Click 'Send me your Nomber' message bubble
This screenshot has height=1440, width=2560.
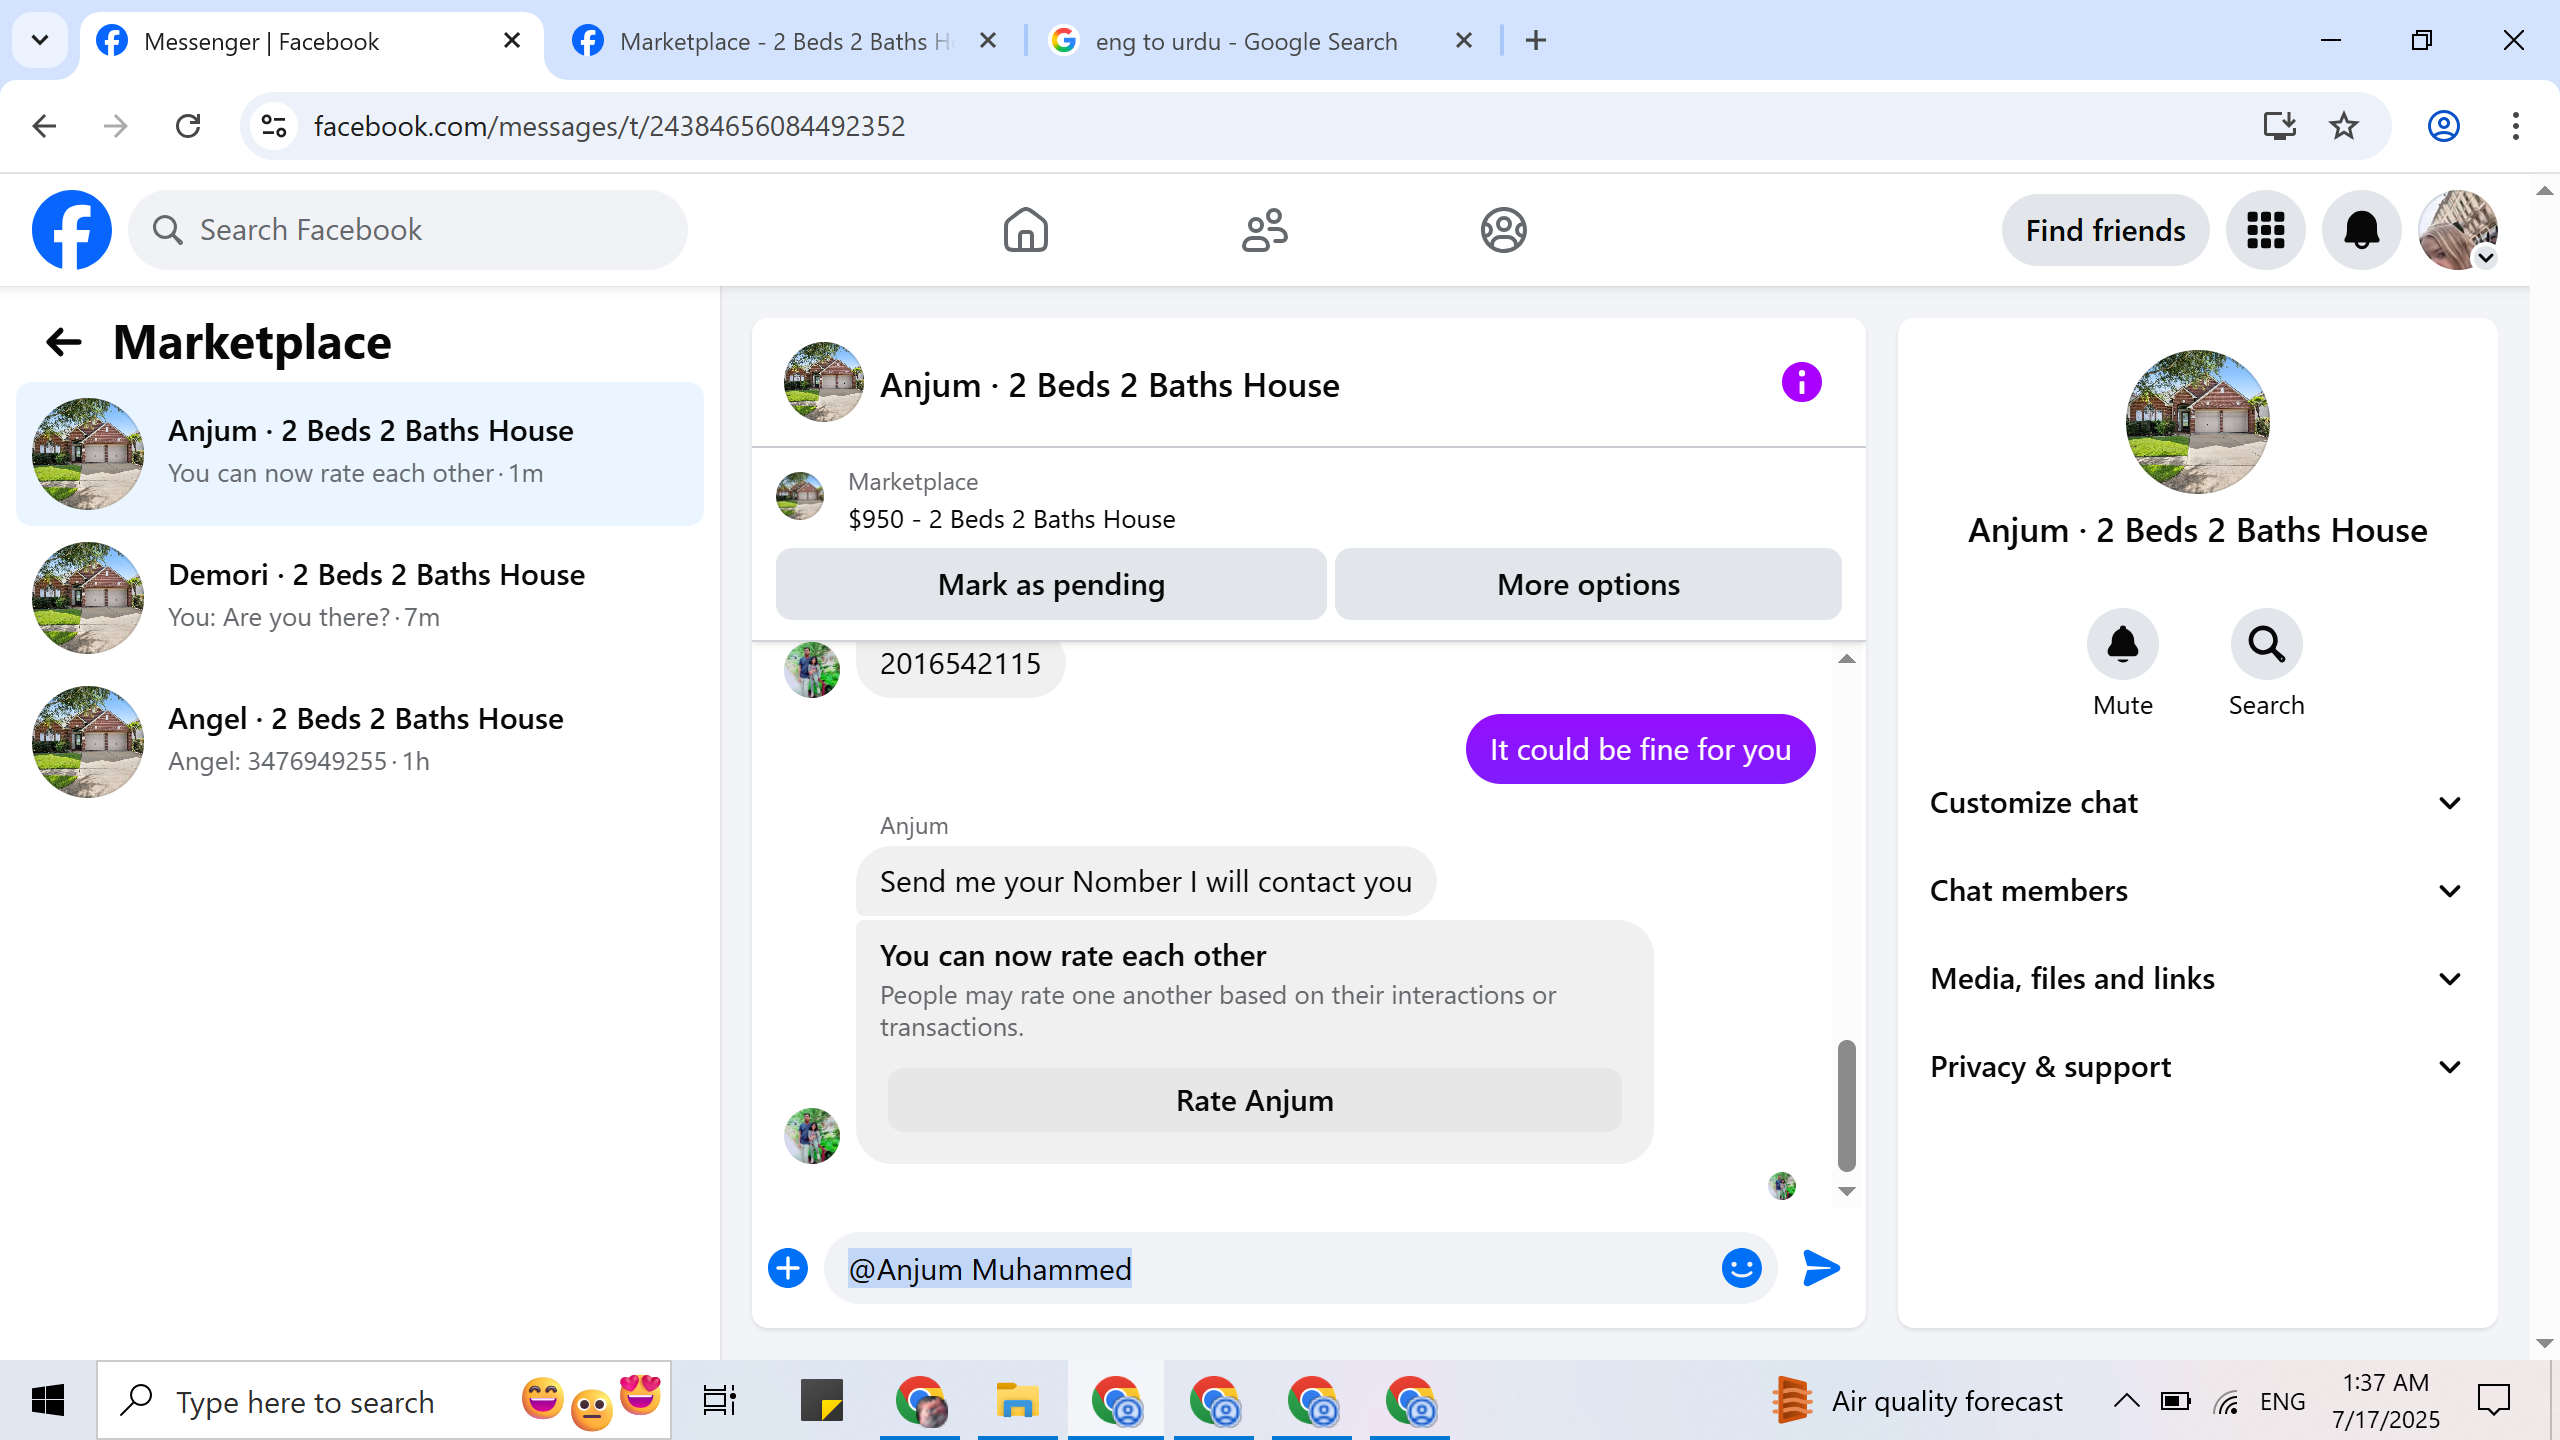click(1146, 881)
